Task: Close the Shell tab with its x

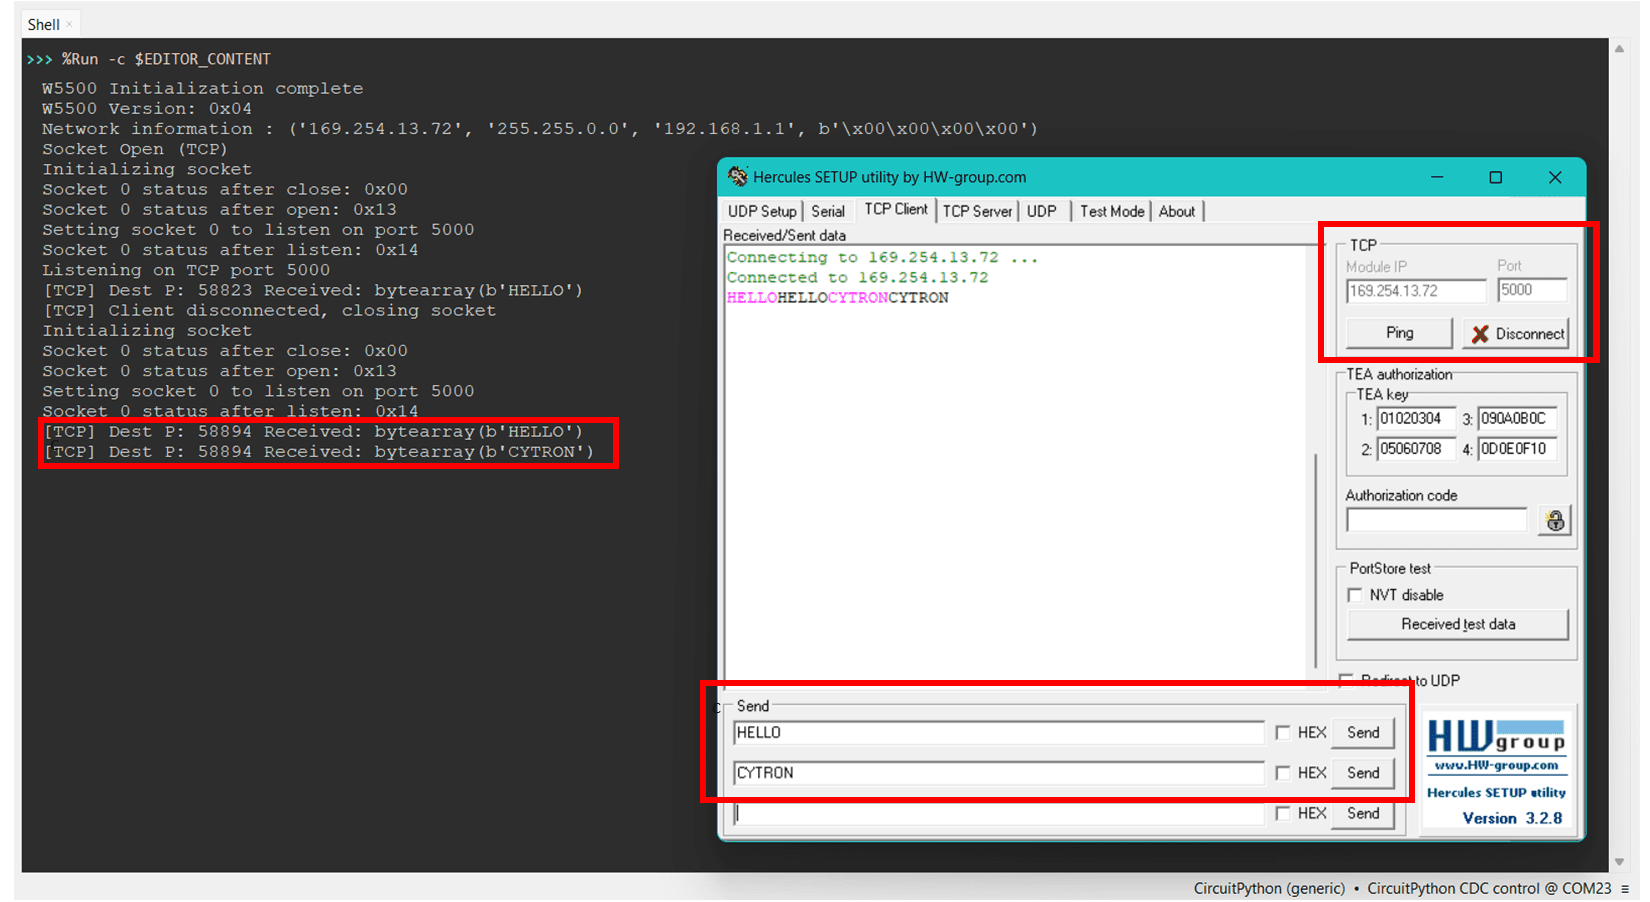Action: (x=69, y=24)
